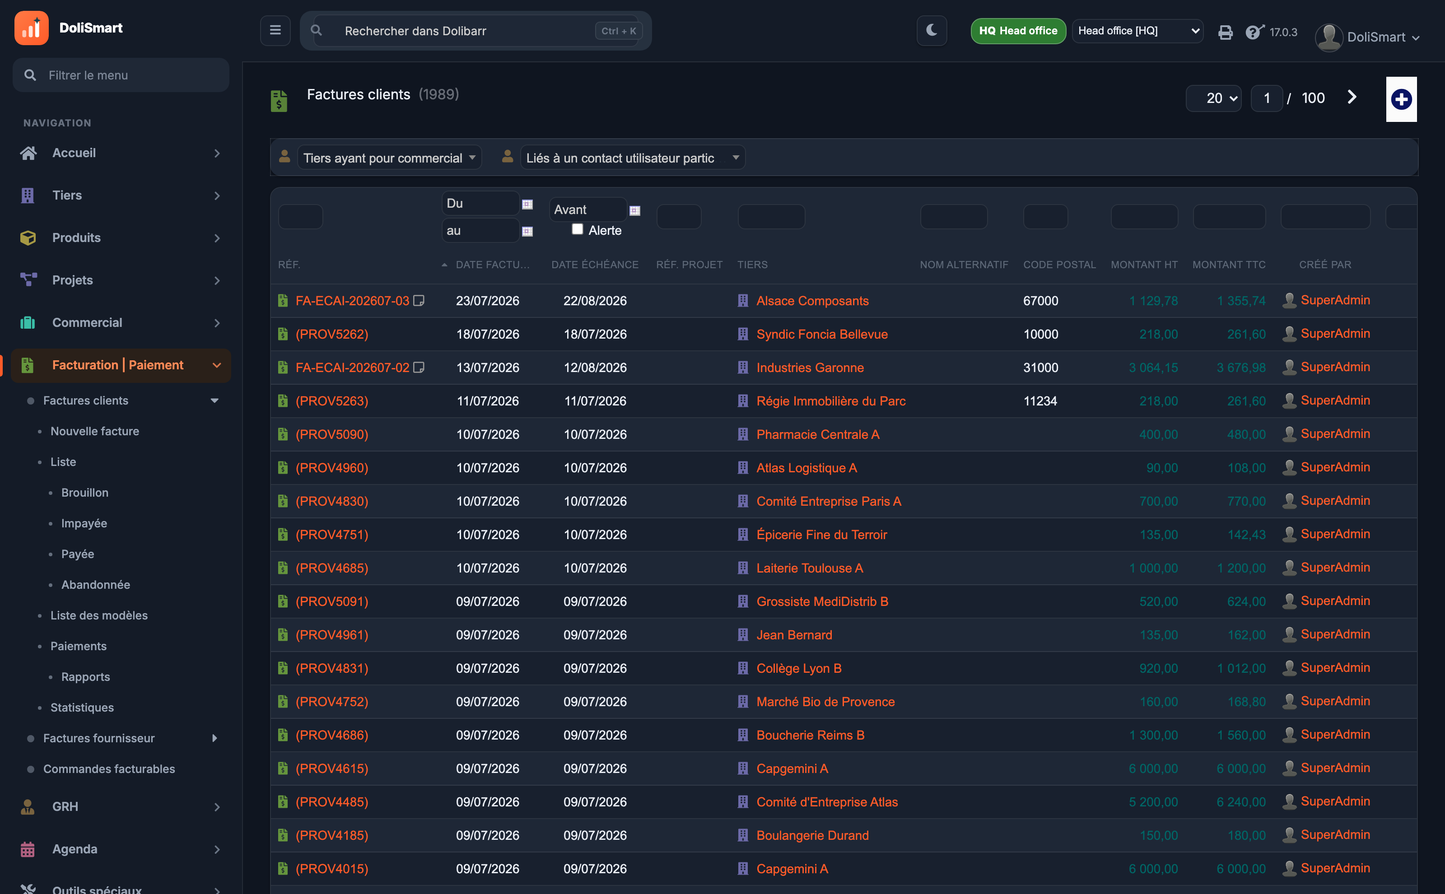Click user avatar on Boulangerie Durand row
The width and height of the screenshot is (1445, 894).
tap(1290, 835)
